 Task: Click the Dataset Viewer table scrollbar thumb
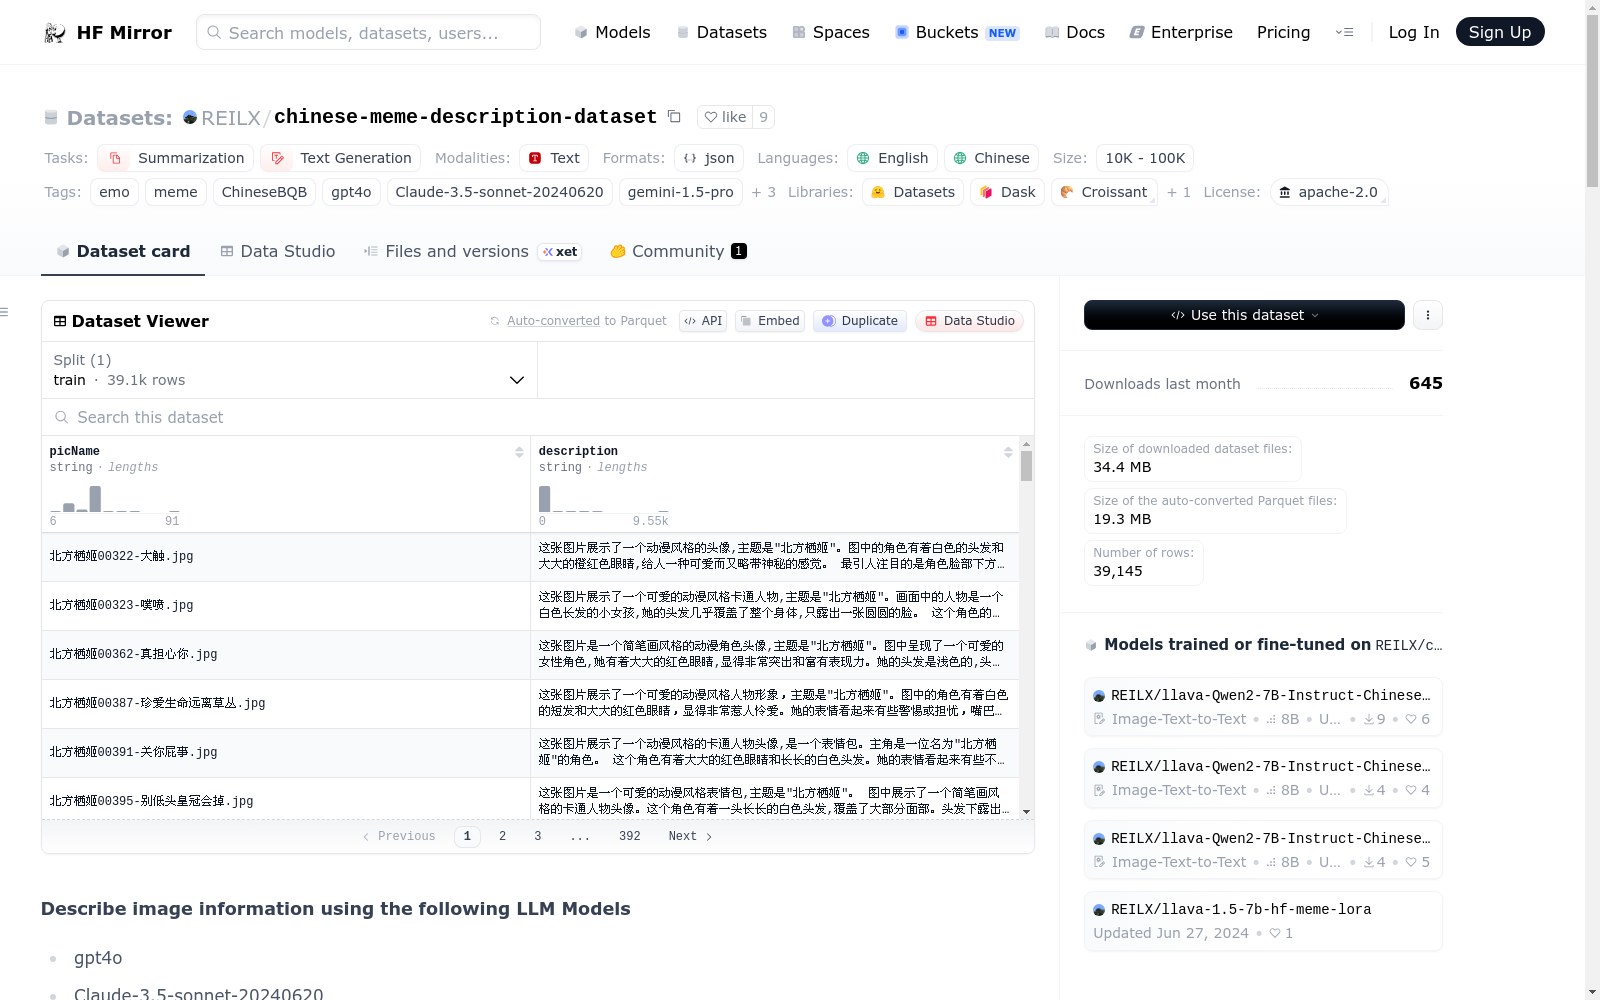point(1026,466)
